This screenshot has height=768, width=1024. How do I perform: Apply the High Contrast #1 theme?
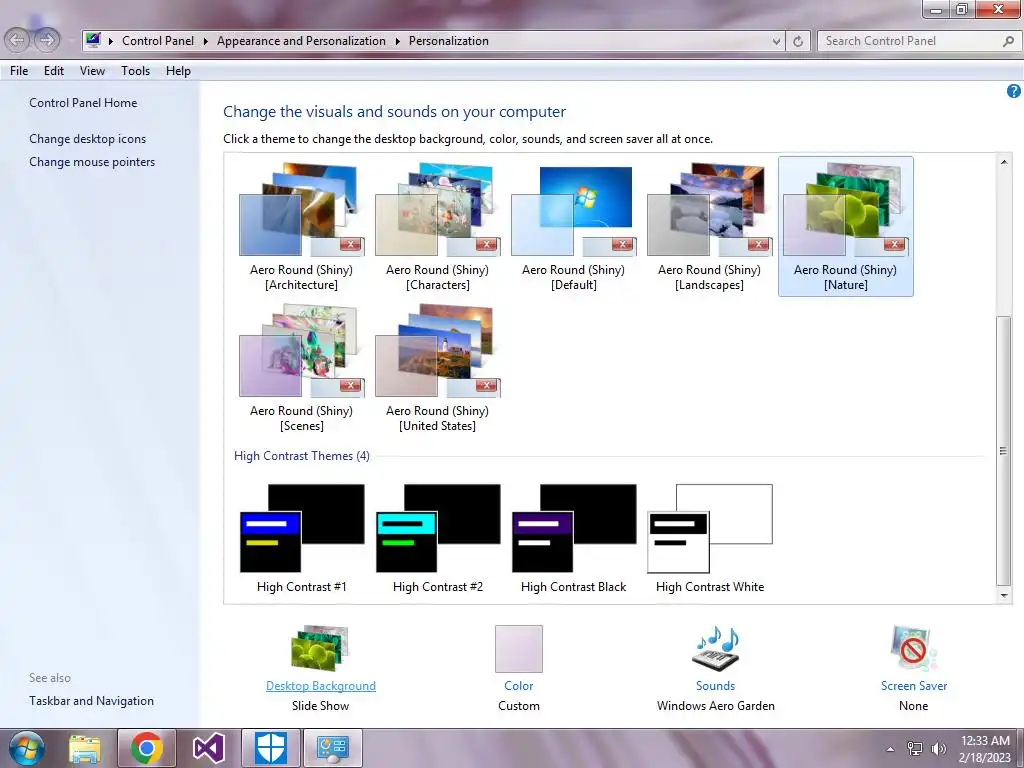(301, 539)
